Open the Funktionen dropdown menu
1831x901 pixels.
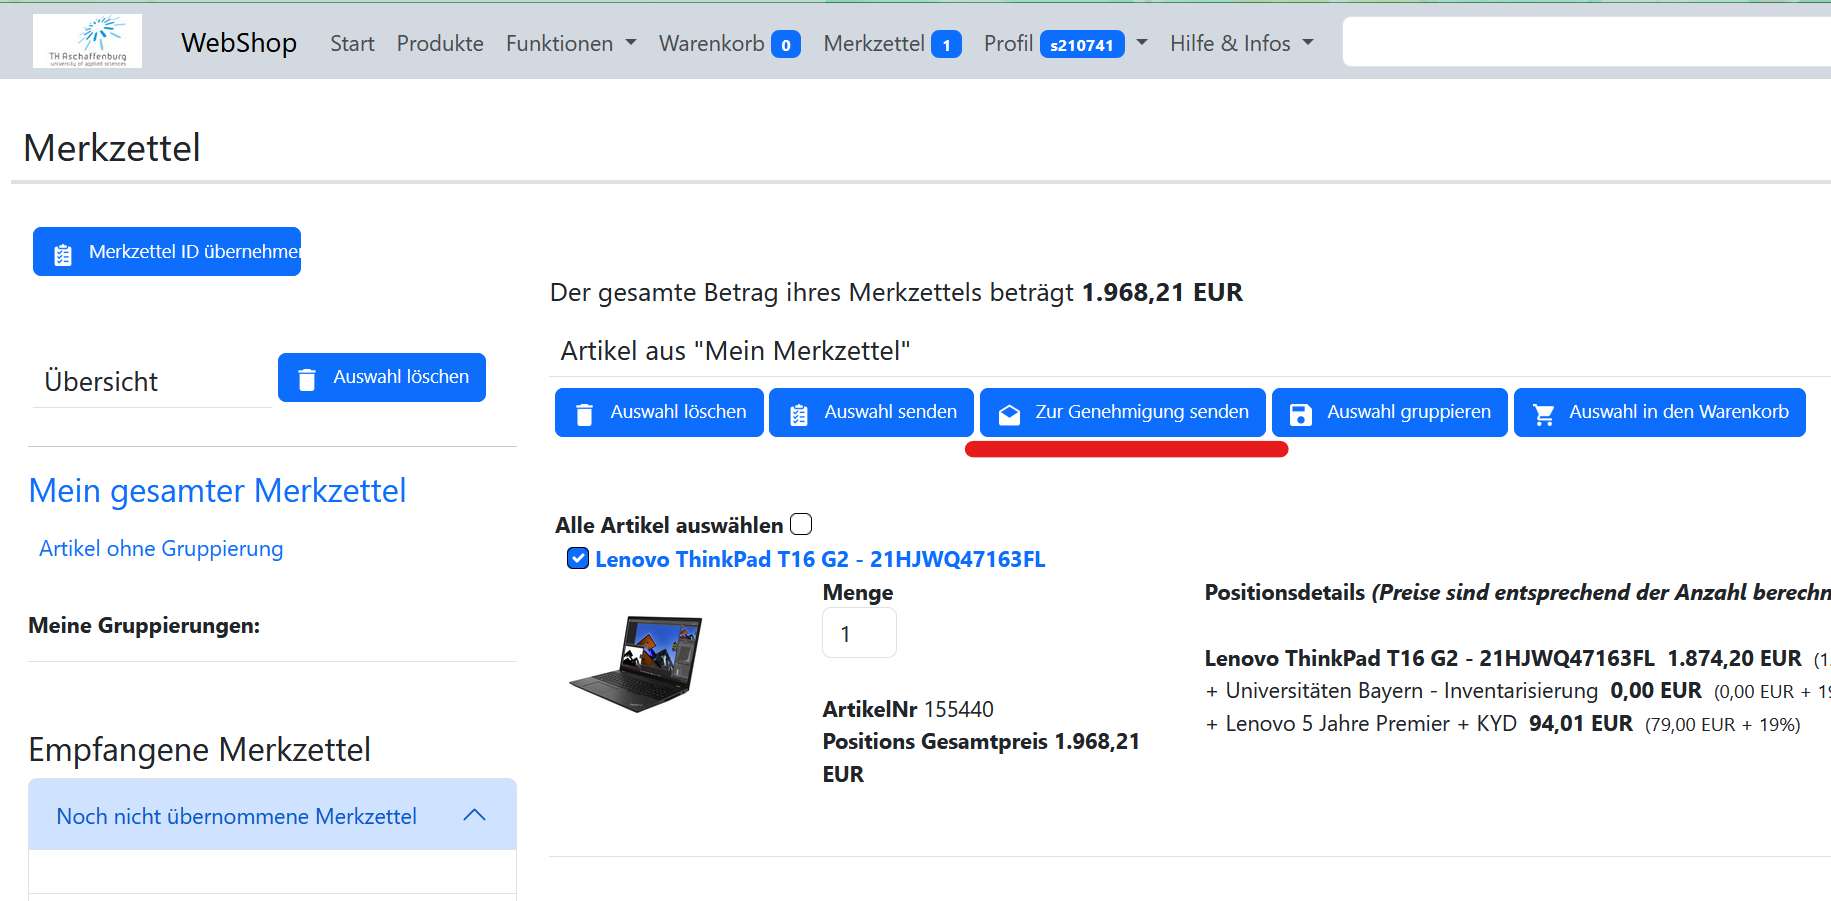pos(571,43)
